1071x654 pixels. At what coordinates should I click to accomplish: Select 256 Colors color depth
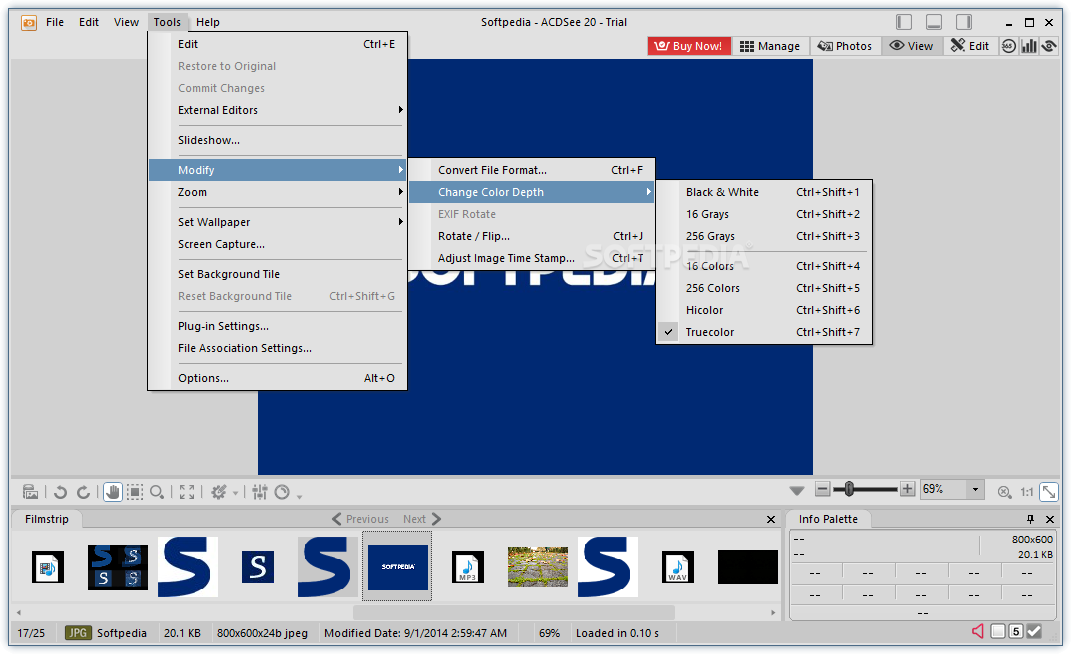pos(764,288)
